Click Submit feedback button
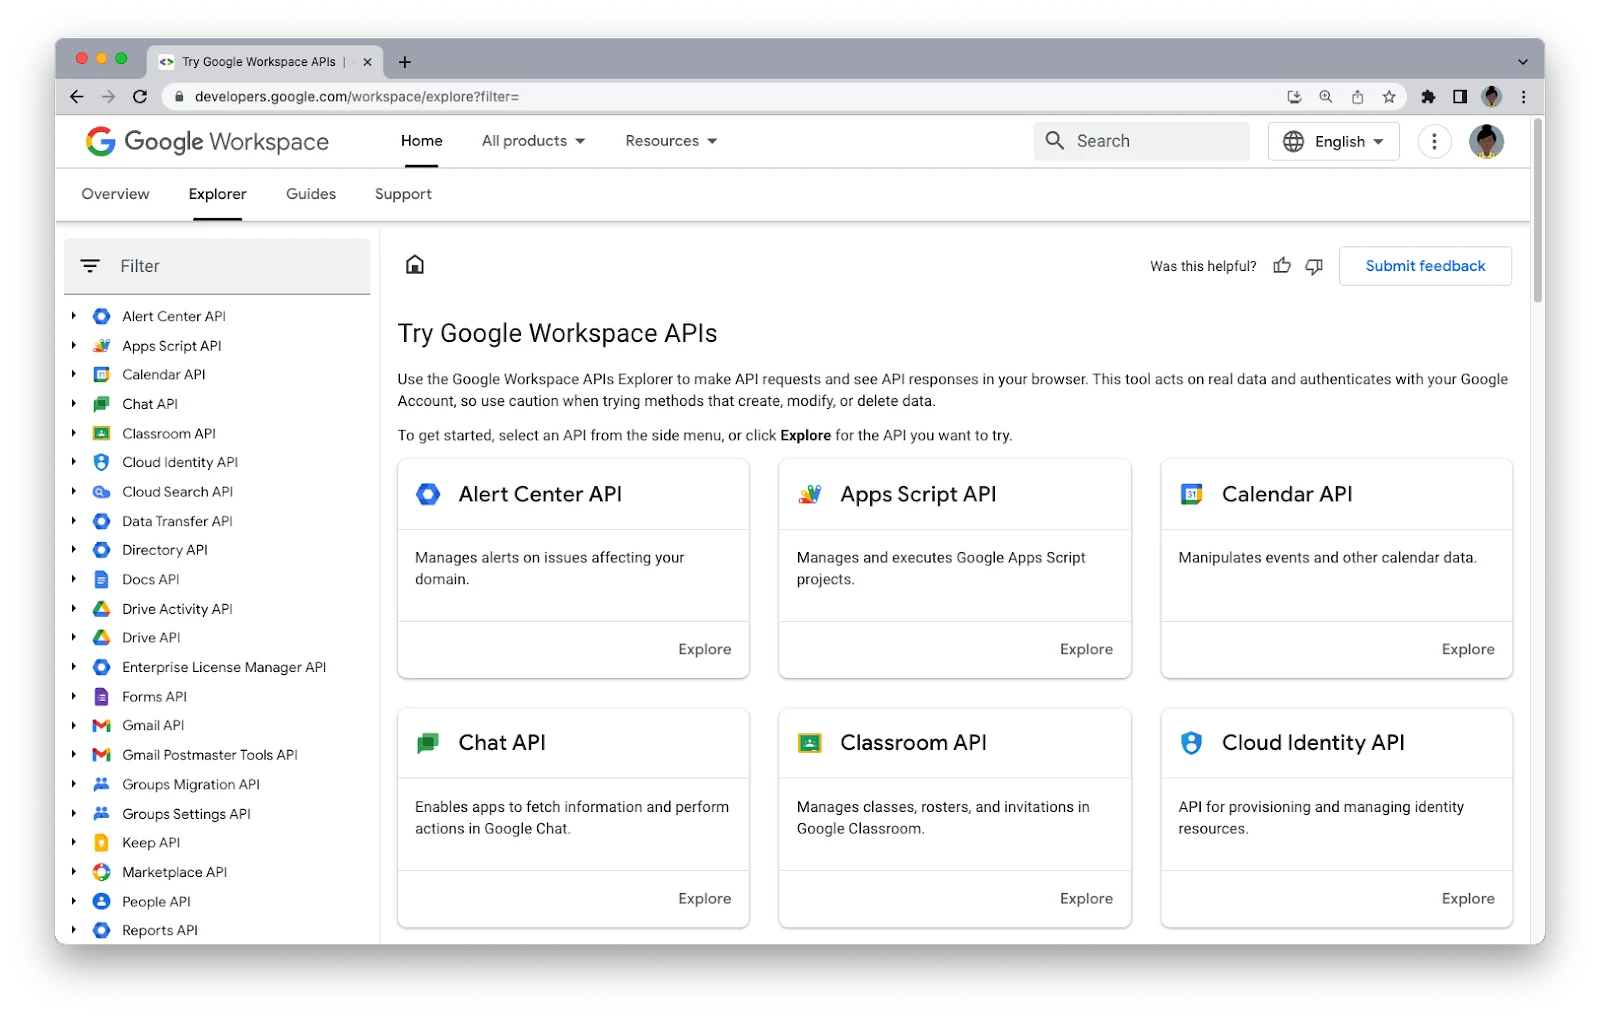Screen dimensions: 1600x1017 1425,266
